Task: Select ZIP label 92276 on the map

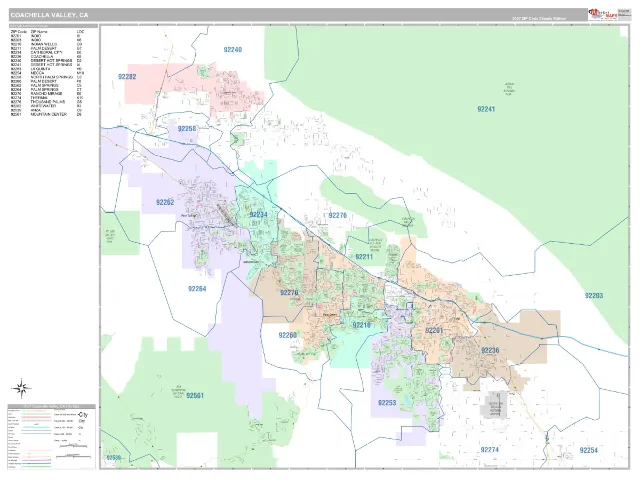Action: (338, 215)
